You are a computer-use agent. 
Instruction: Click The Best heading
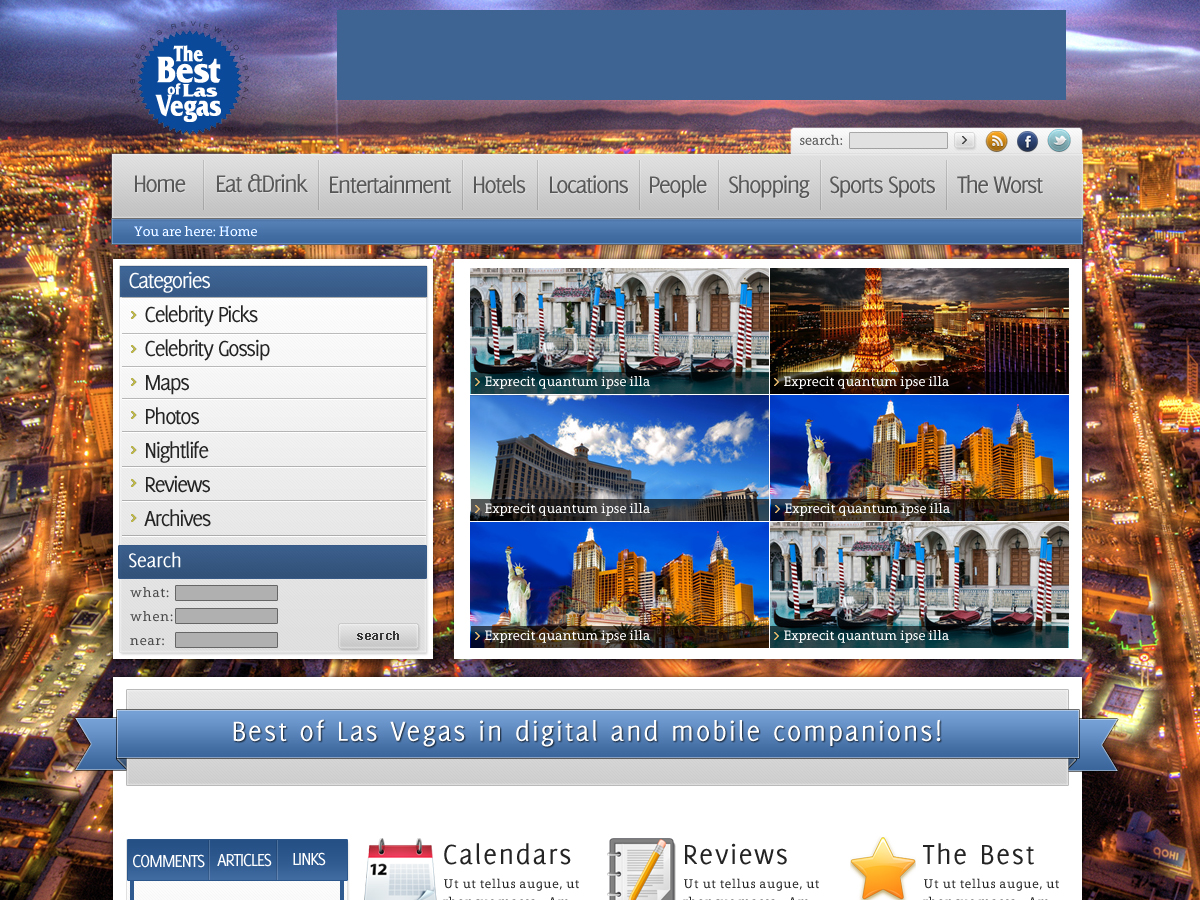pyautogui.click(x=979, y=855)
